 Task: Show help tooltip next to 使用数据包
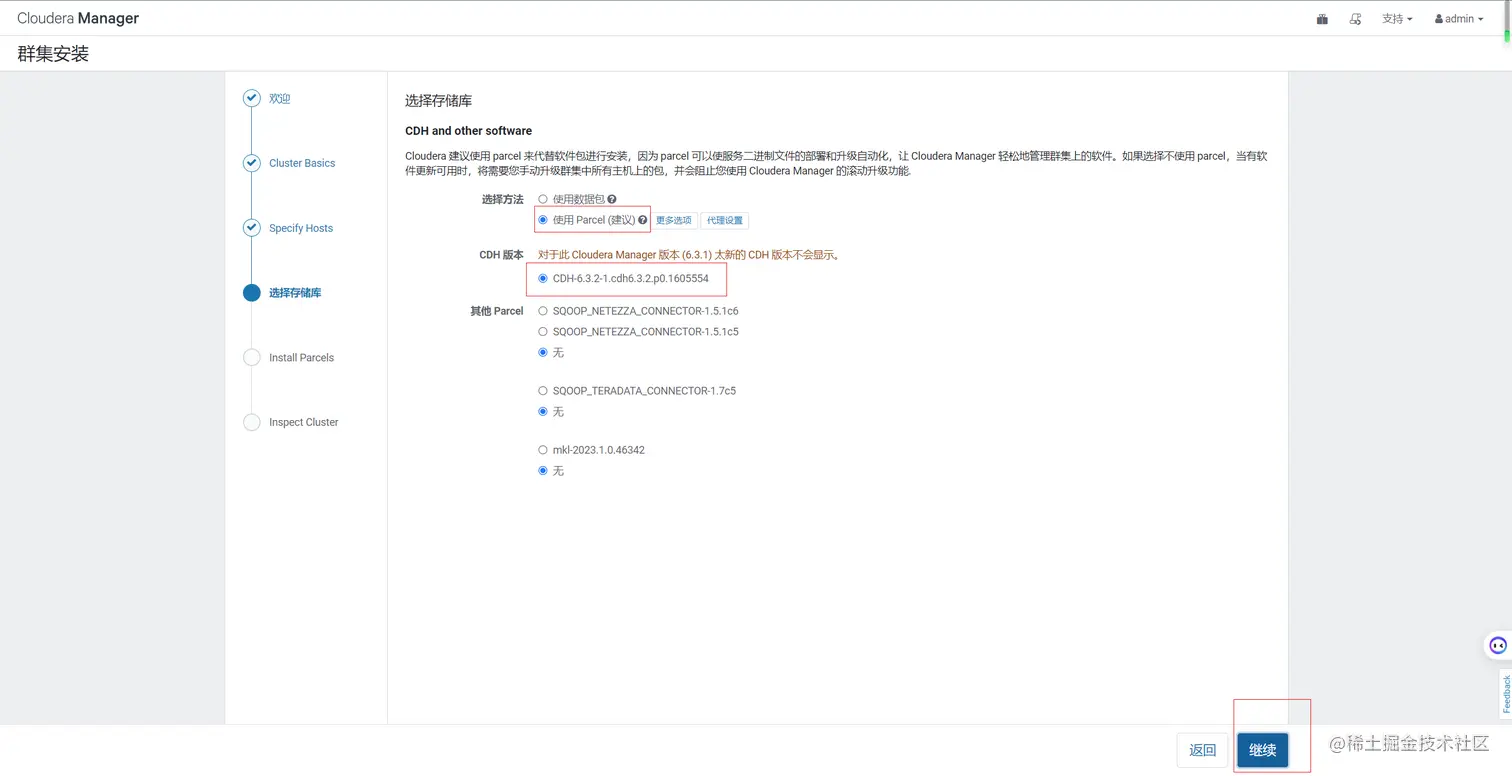pyautogui.click(x=612, y=199)
